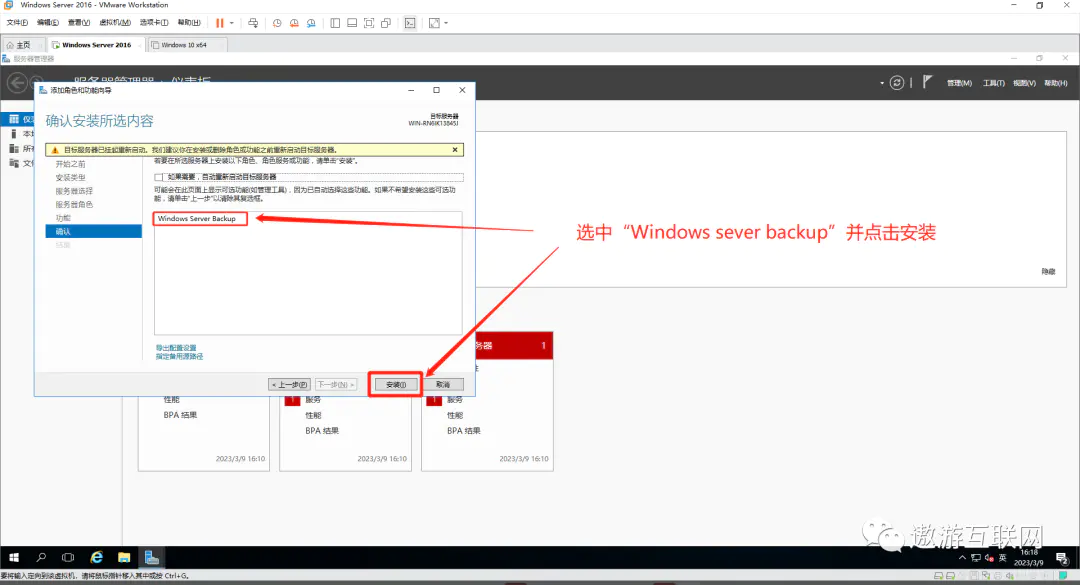Click the 取消 (Cancel) button in wizard

coord(443,384)
